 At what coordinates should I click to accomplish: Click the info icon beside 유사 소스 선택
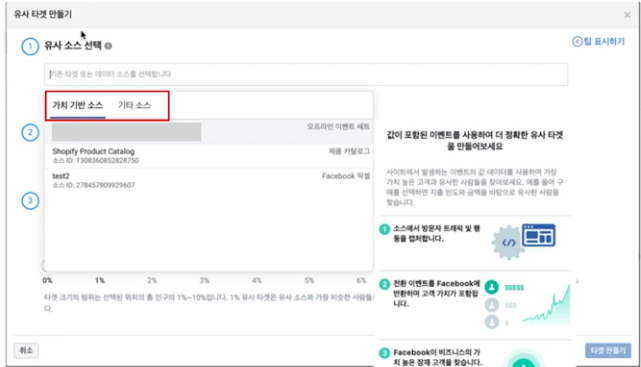point(108,46)
